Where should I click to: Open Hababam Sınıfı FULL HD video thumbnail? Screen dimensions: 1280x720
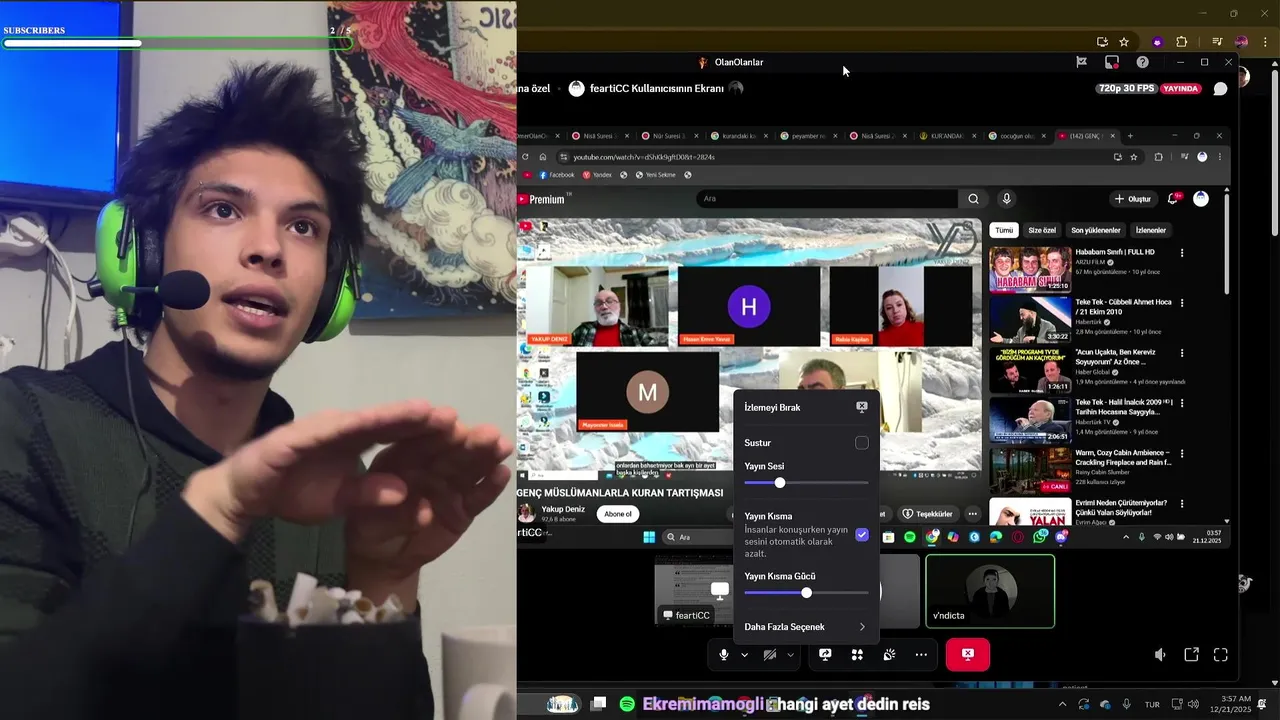(1030, 269)
